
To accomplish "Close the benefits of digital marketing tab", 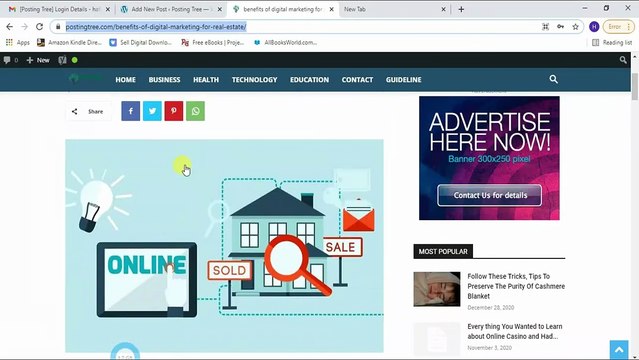I will pos(332,9).
